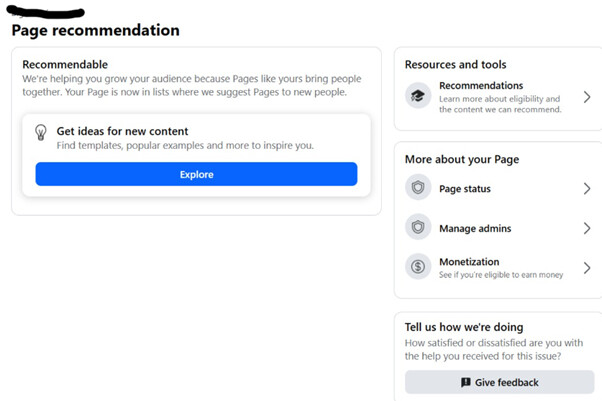Select the Page status label
The width and height of the screenshot is (602, 401).
click(465, 188)
